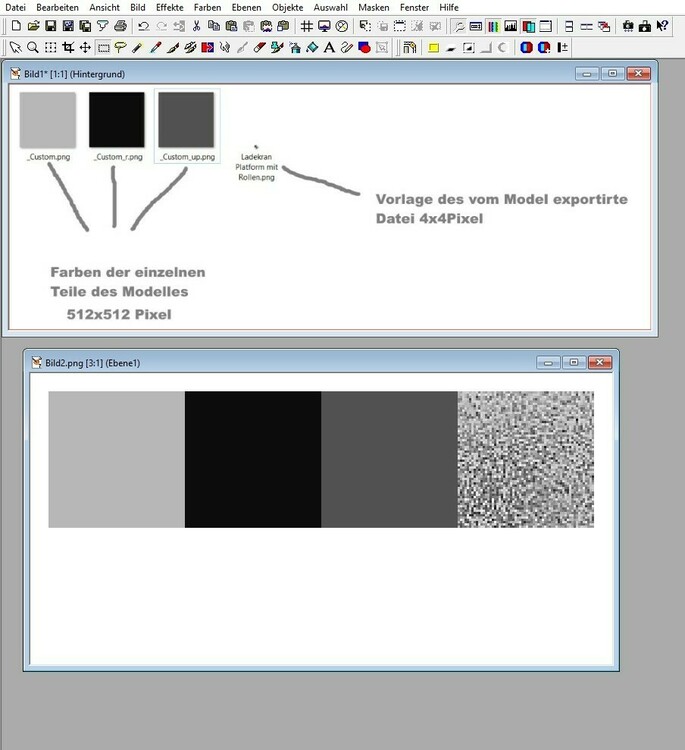Viewport: 685px width, 750px height.
Task: Click the New document icon
Action: click(x=16, y=26)
